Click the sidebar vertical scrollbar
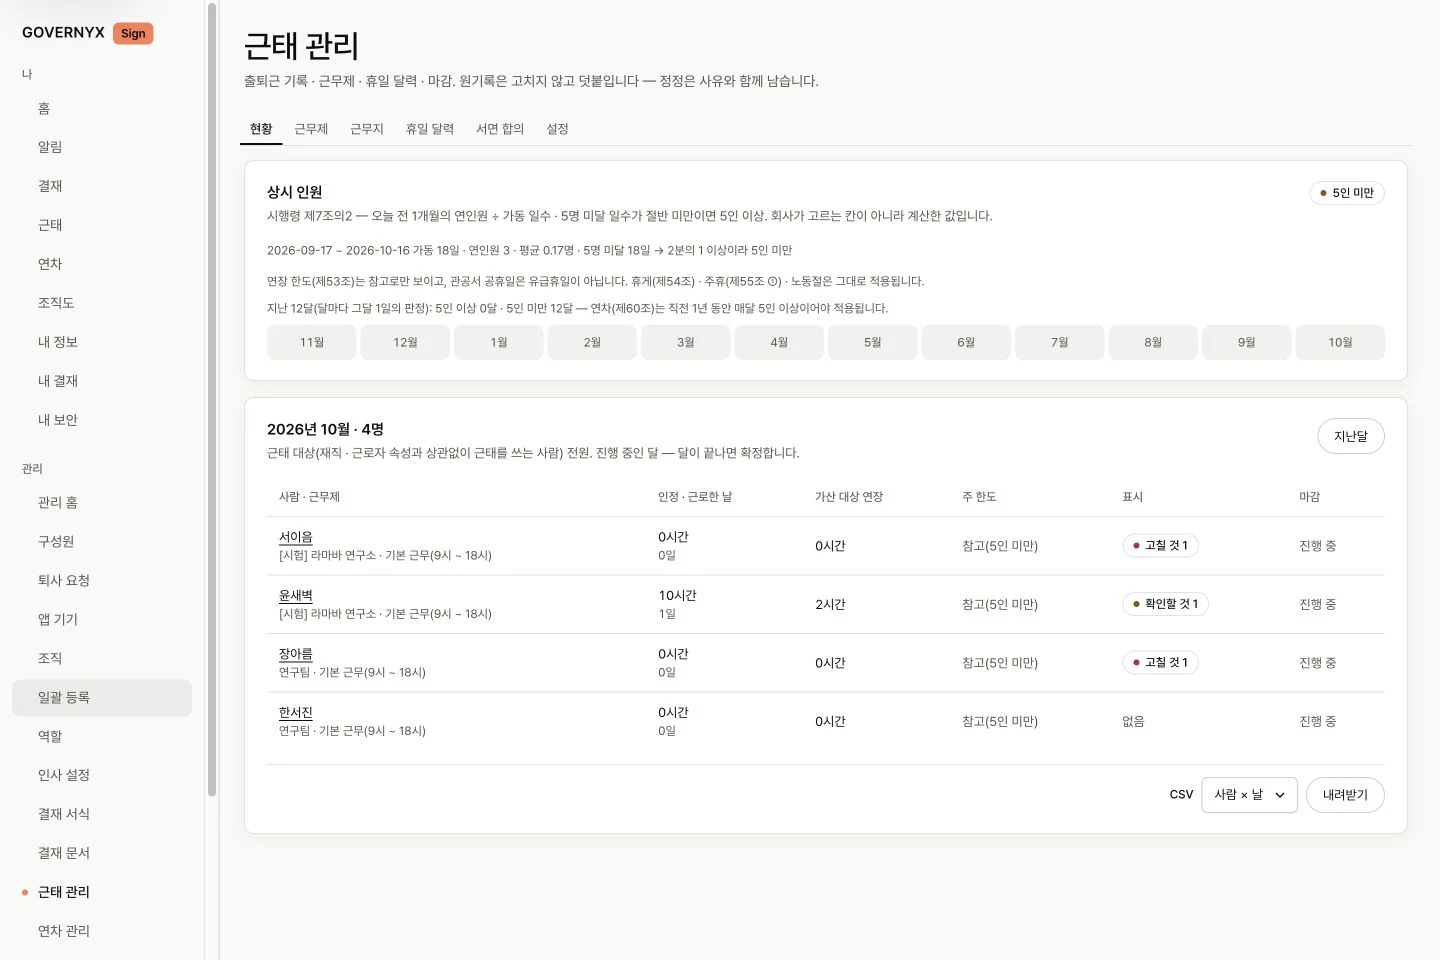This screenshot has height=960, width=1440. pos(212,400)
